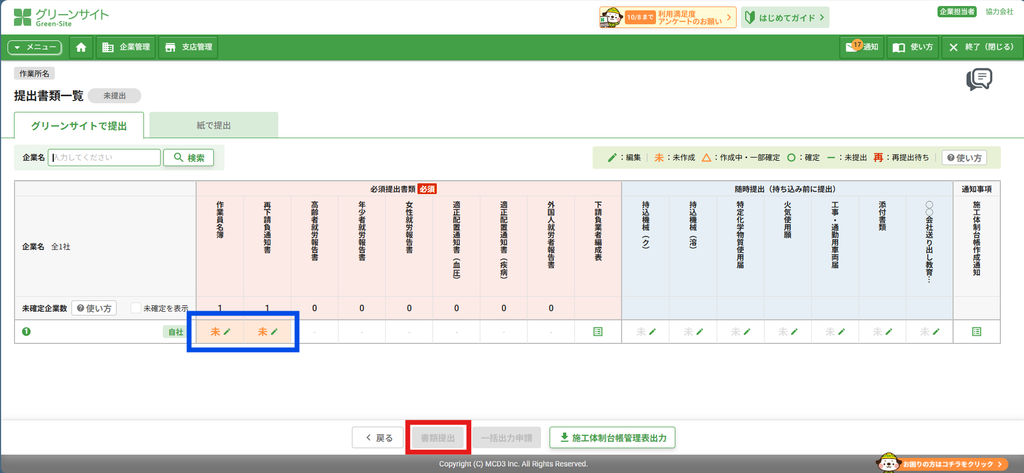This screenshot has height=473, width=1024.
Task: Click the 書類提出 submit button
Action: 438,438
